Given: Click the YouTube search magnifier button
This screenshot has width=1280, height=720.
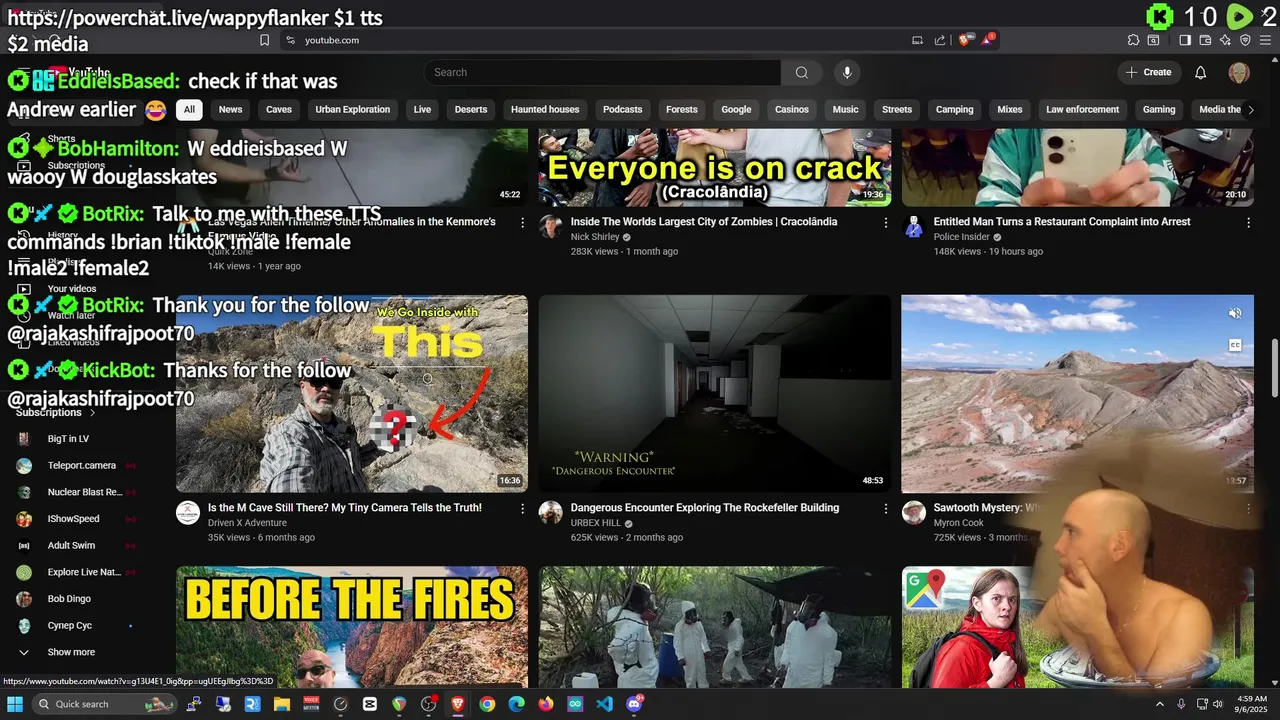Looking at the screenshot, I should [x=801, y=72].
